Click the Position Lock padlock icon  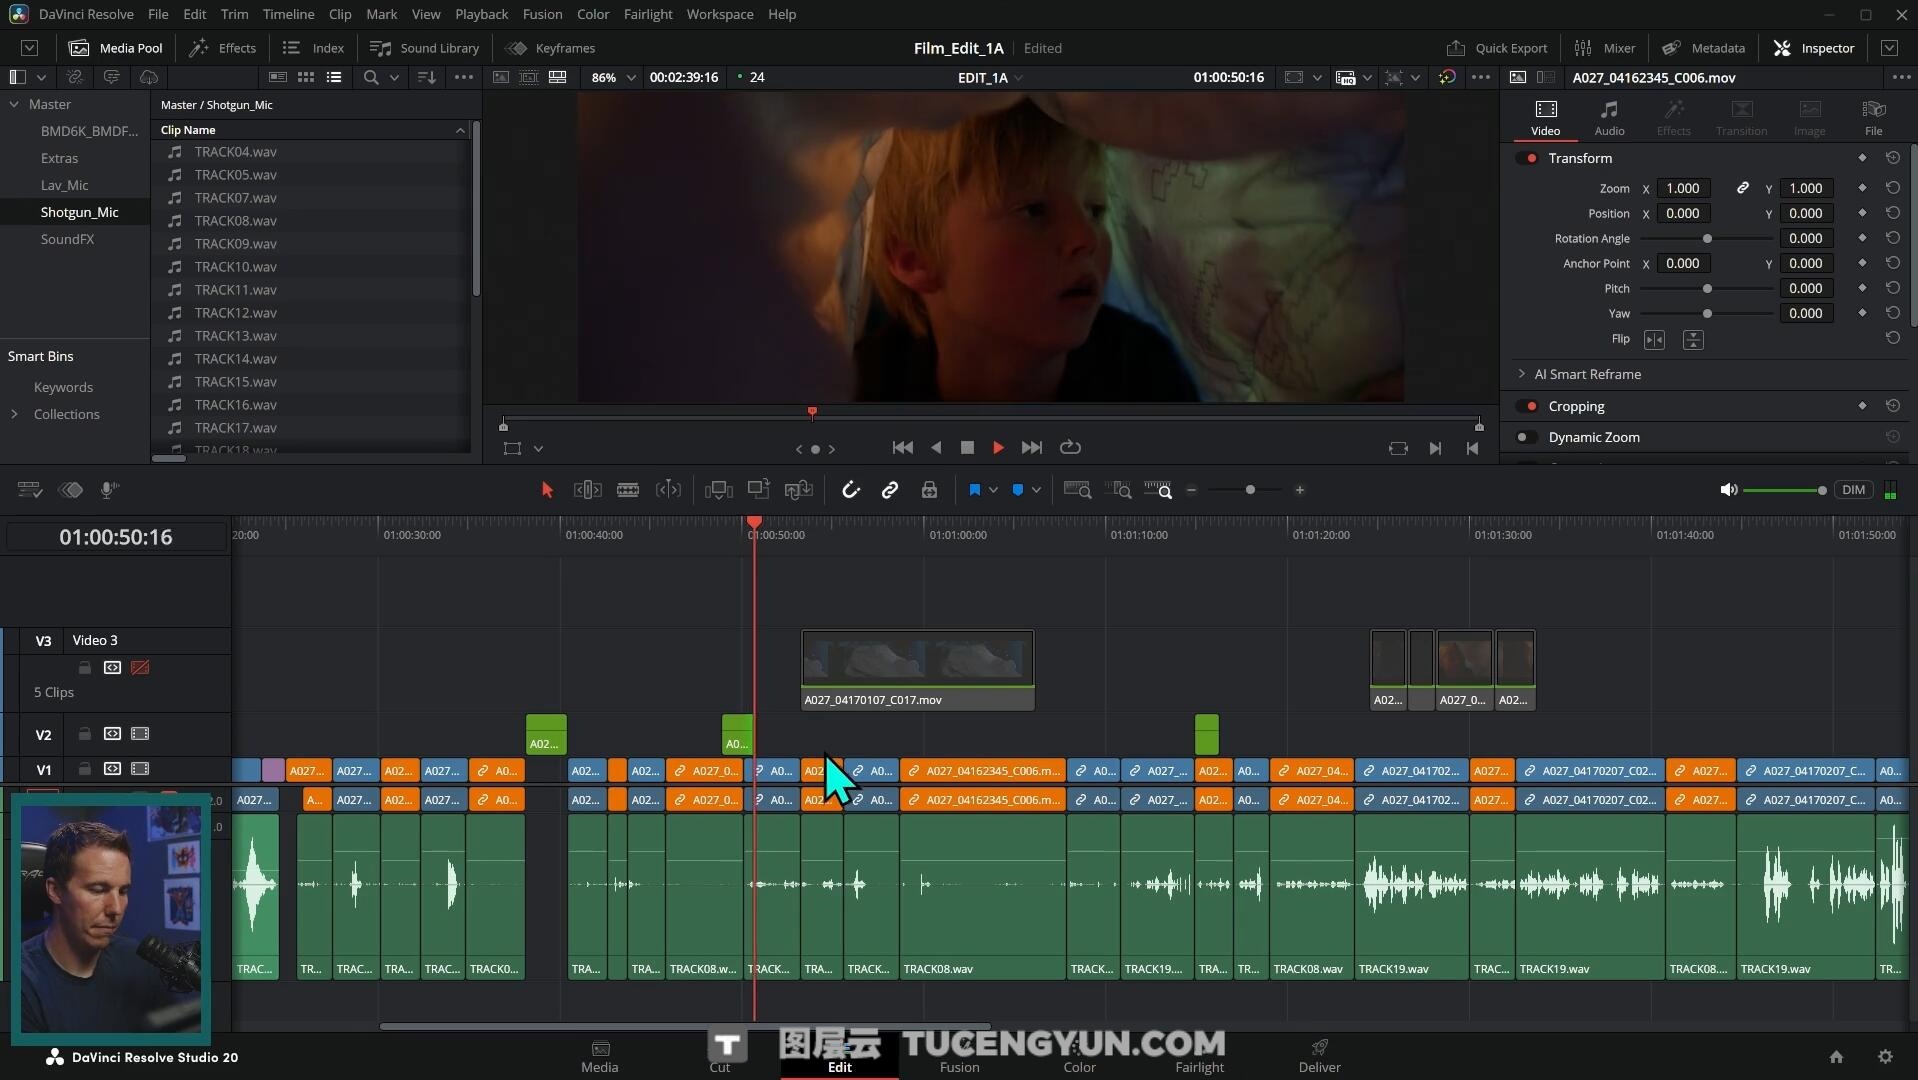point(929,490)
